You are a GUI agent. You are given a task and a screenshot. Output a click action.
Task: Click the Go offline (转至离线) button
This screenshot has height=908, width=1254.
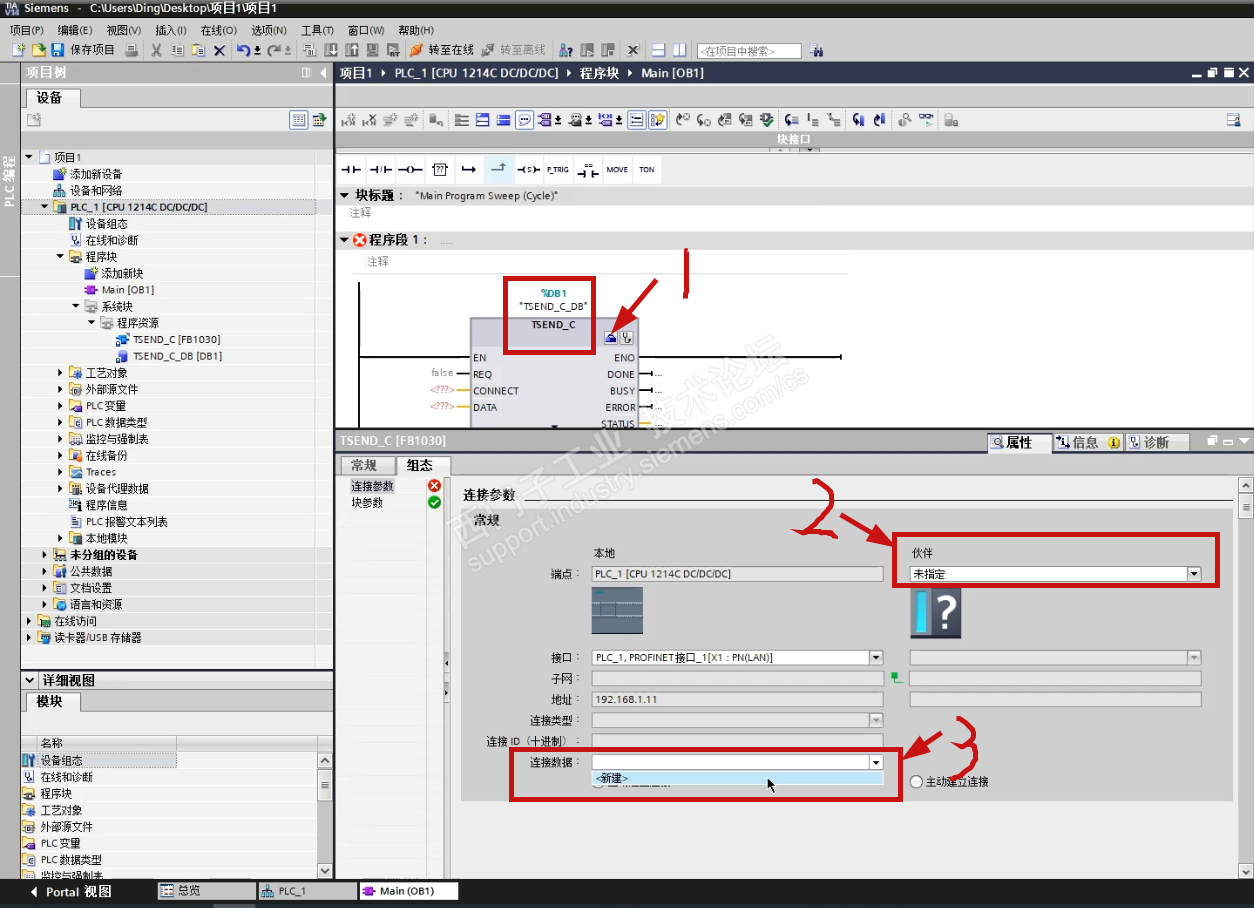(x=513, y=50)
